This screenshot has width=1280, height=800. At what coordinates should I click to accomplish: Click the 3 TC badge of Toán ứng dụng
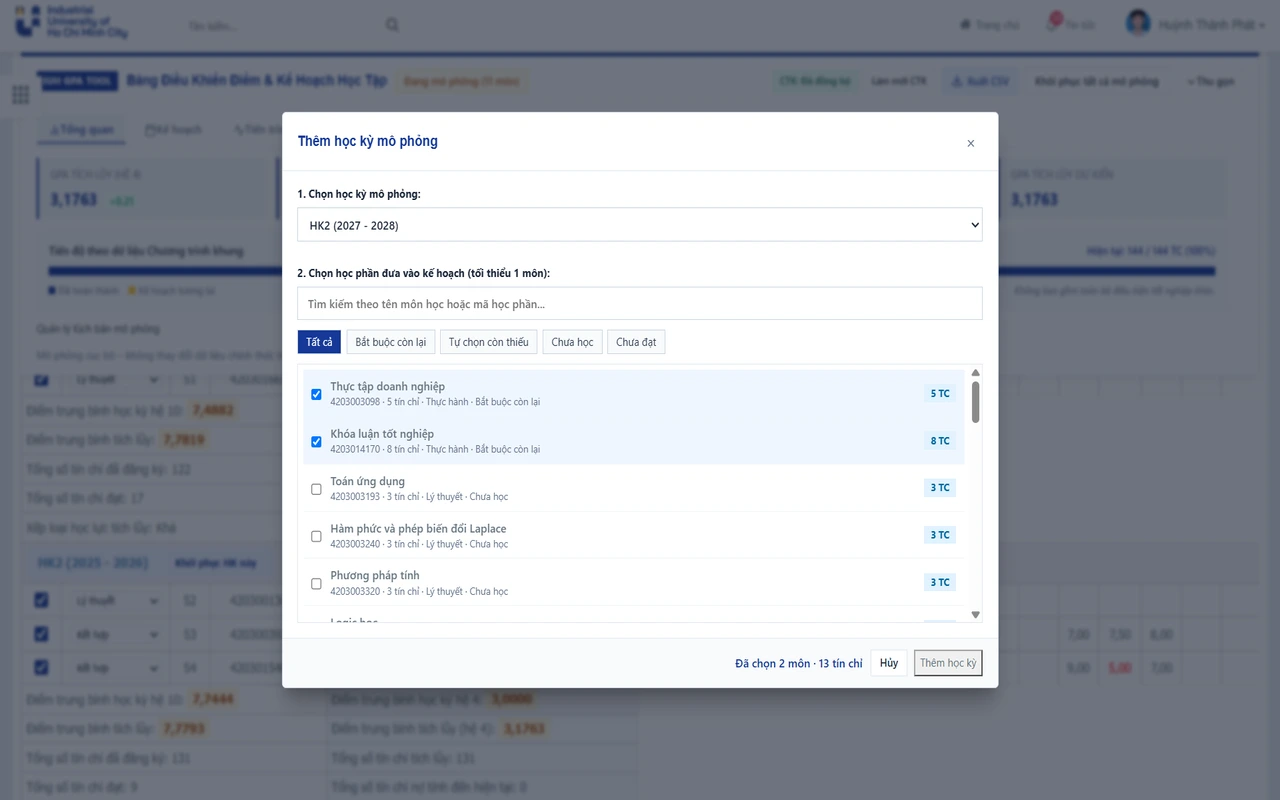(x=940, y=487)
